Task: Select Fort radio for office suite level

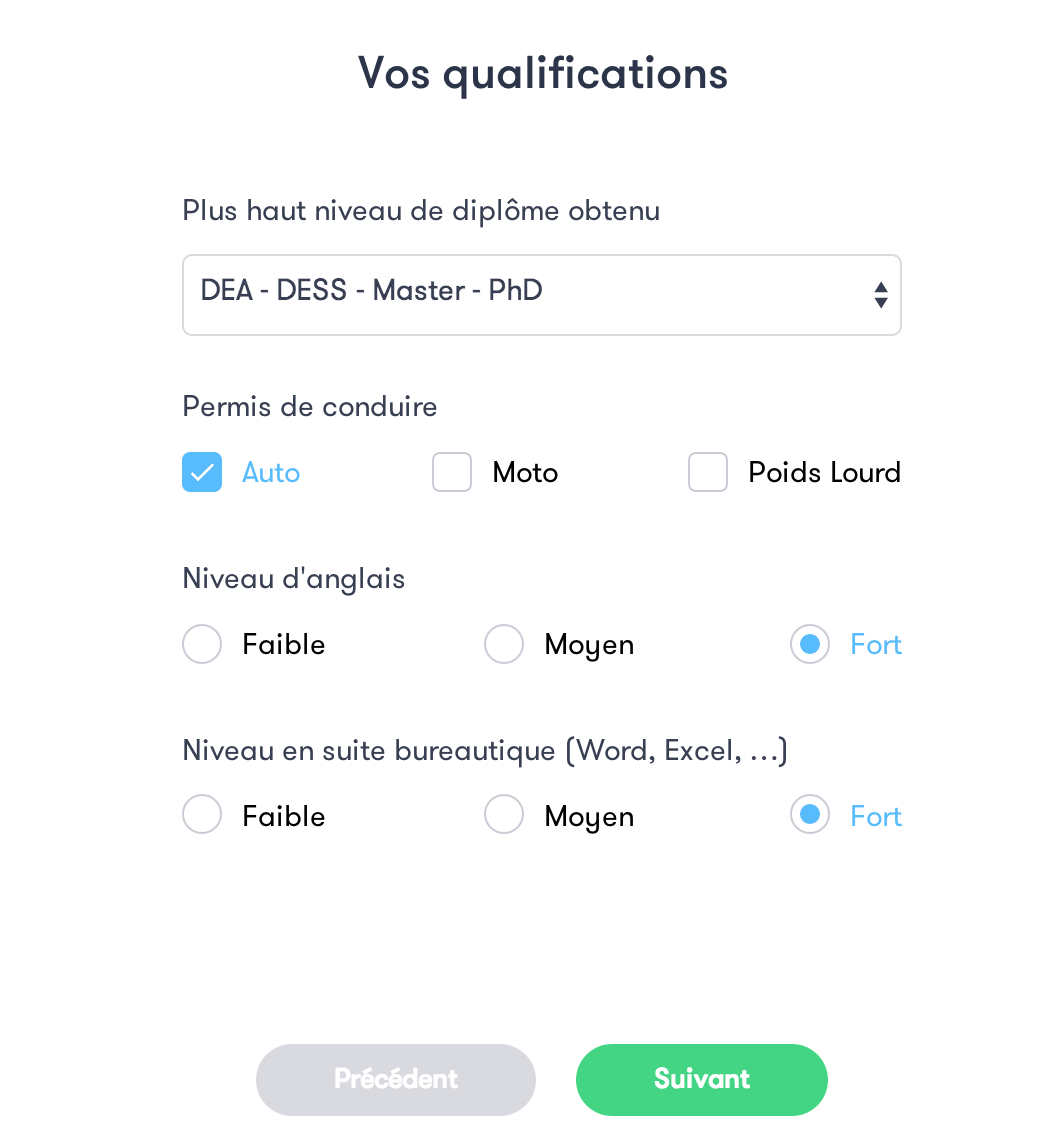Action: (x=810, y=816)
